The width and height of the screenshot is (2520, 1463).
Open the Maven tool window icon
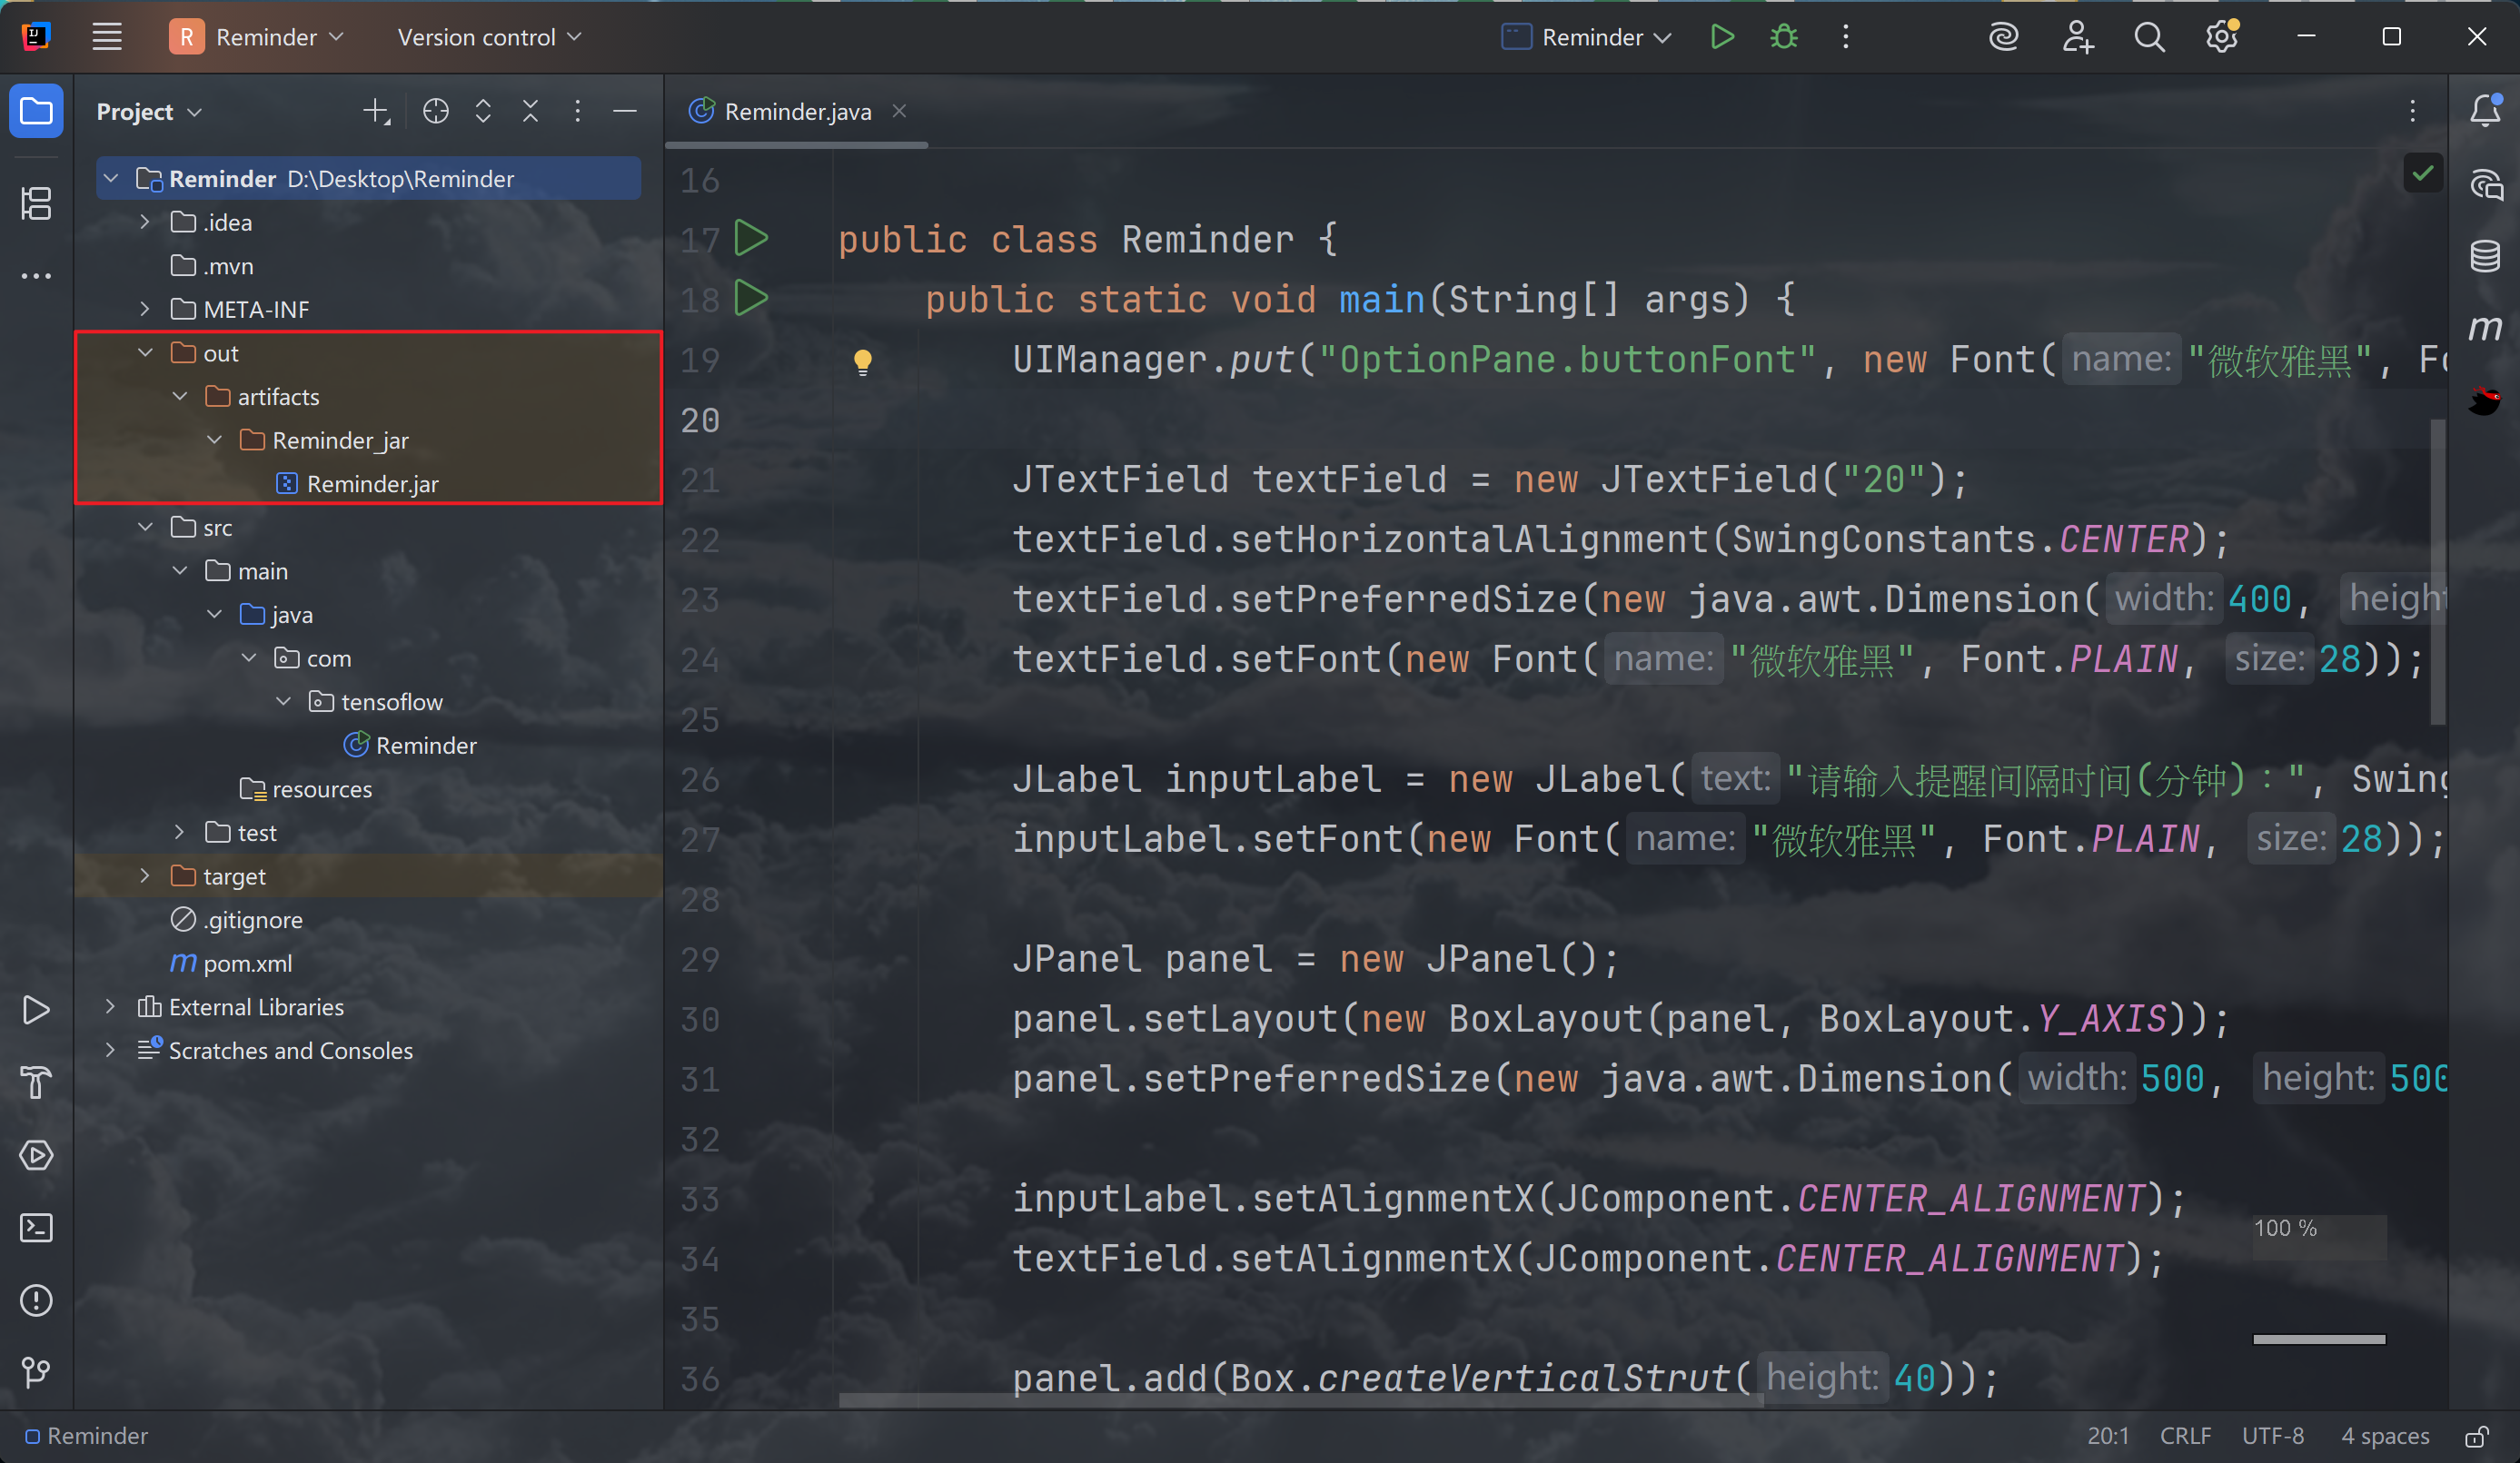[2485, 328]
